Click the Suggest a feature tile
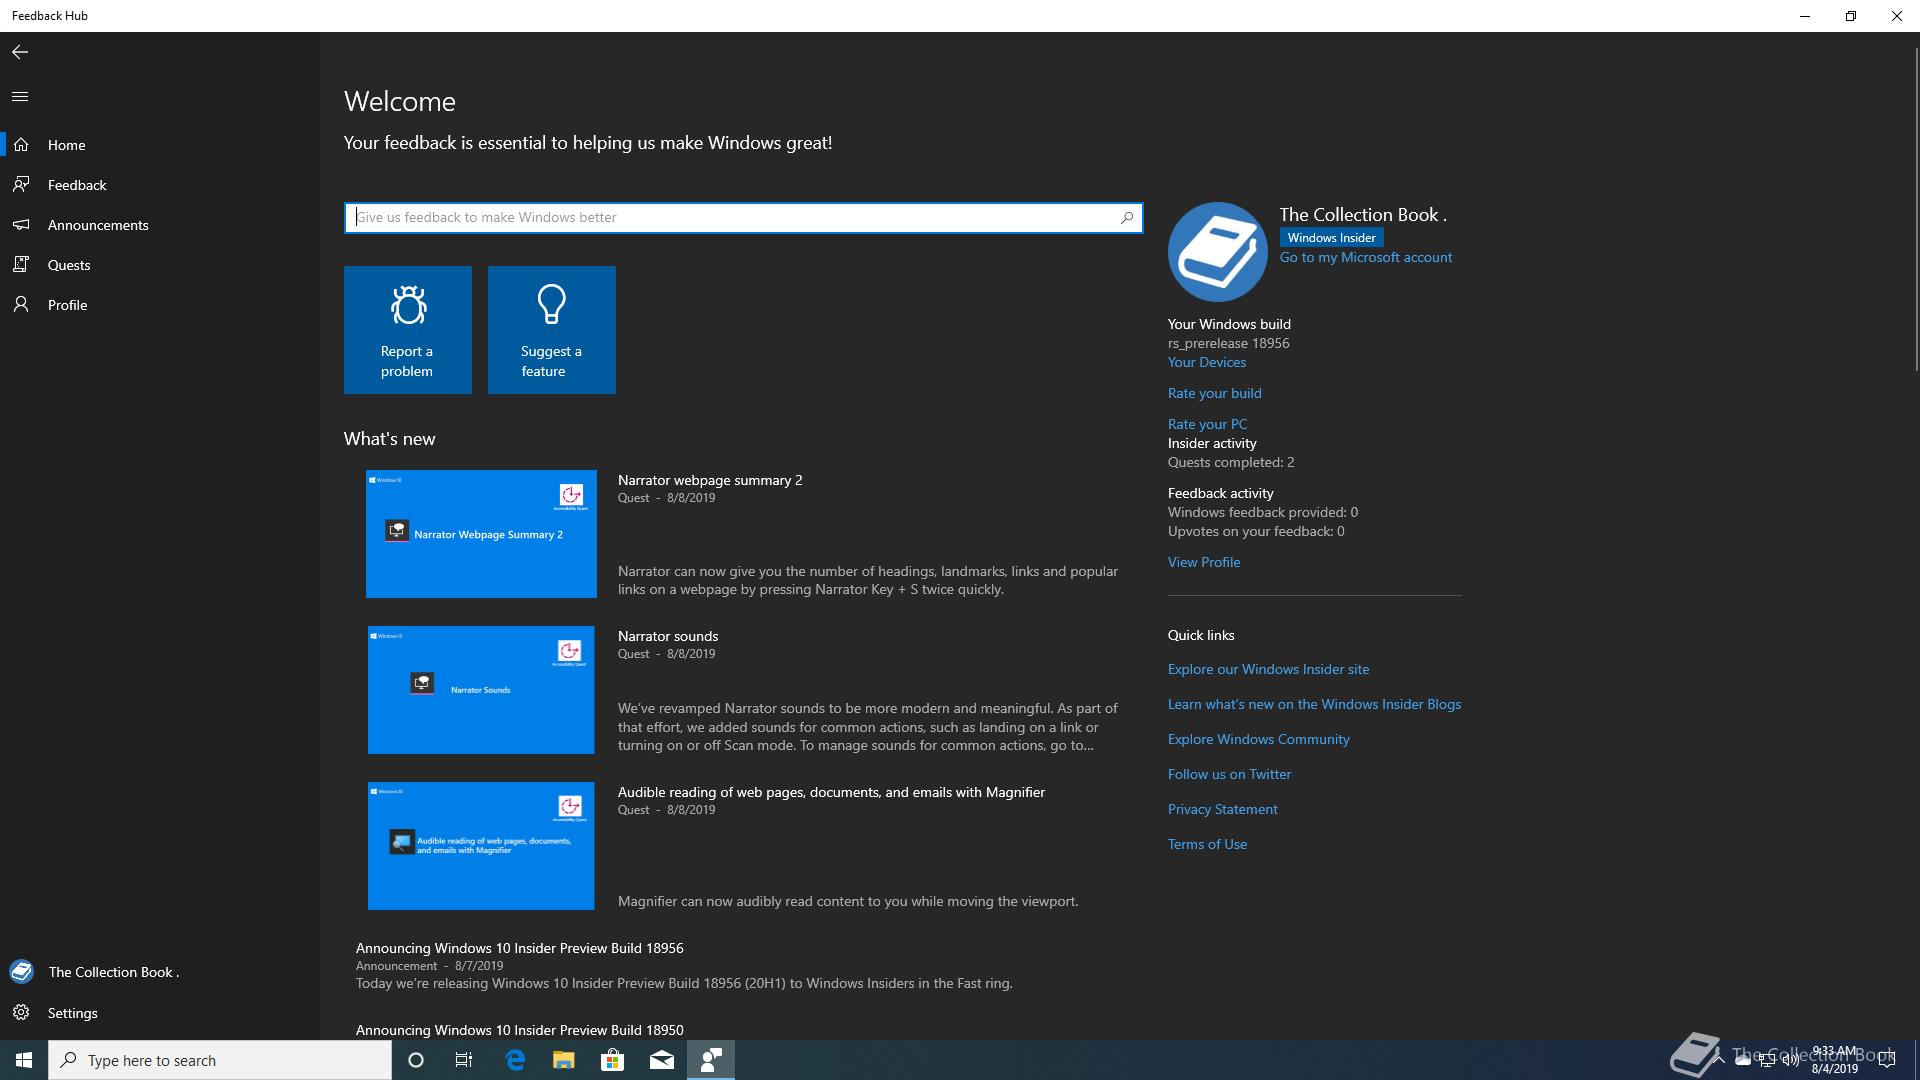The height and width of the screenshot is (1080, 1920). [552, 330]
